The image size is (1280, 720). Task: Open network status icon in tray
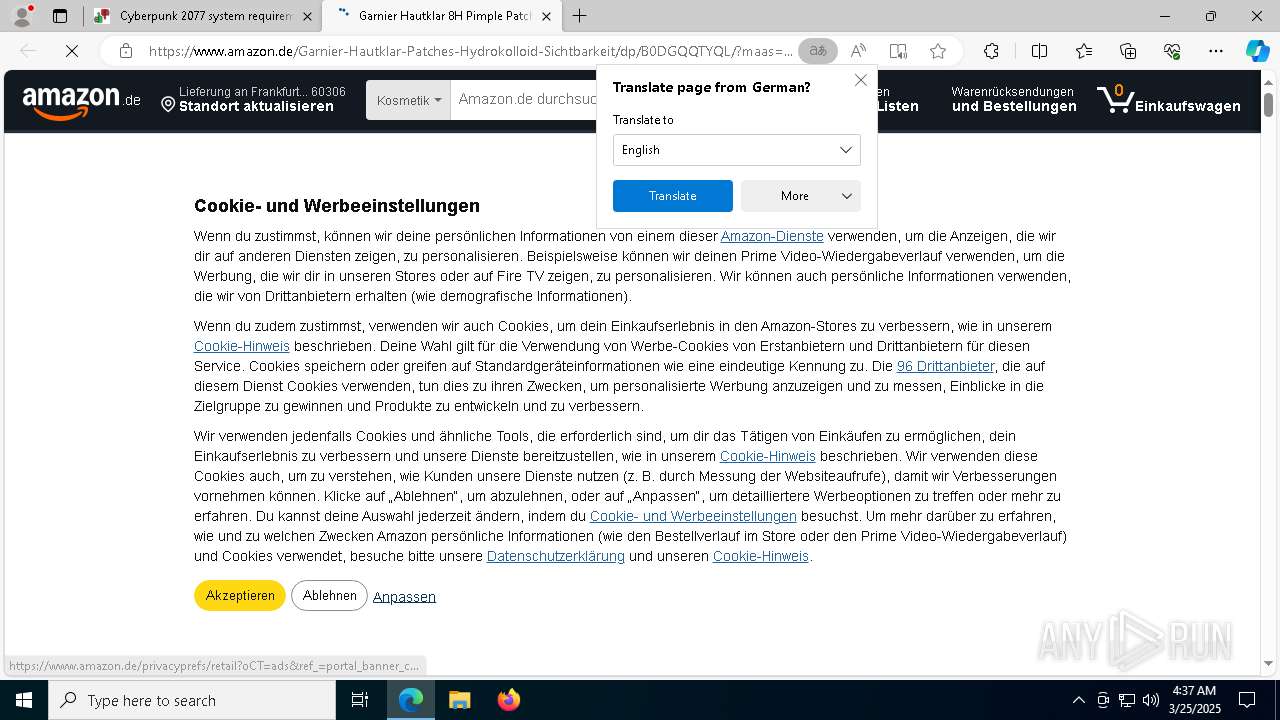point(1127,700)
